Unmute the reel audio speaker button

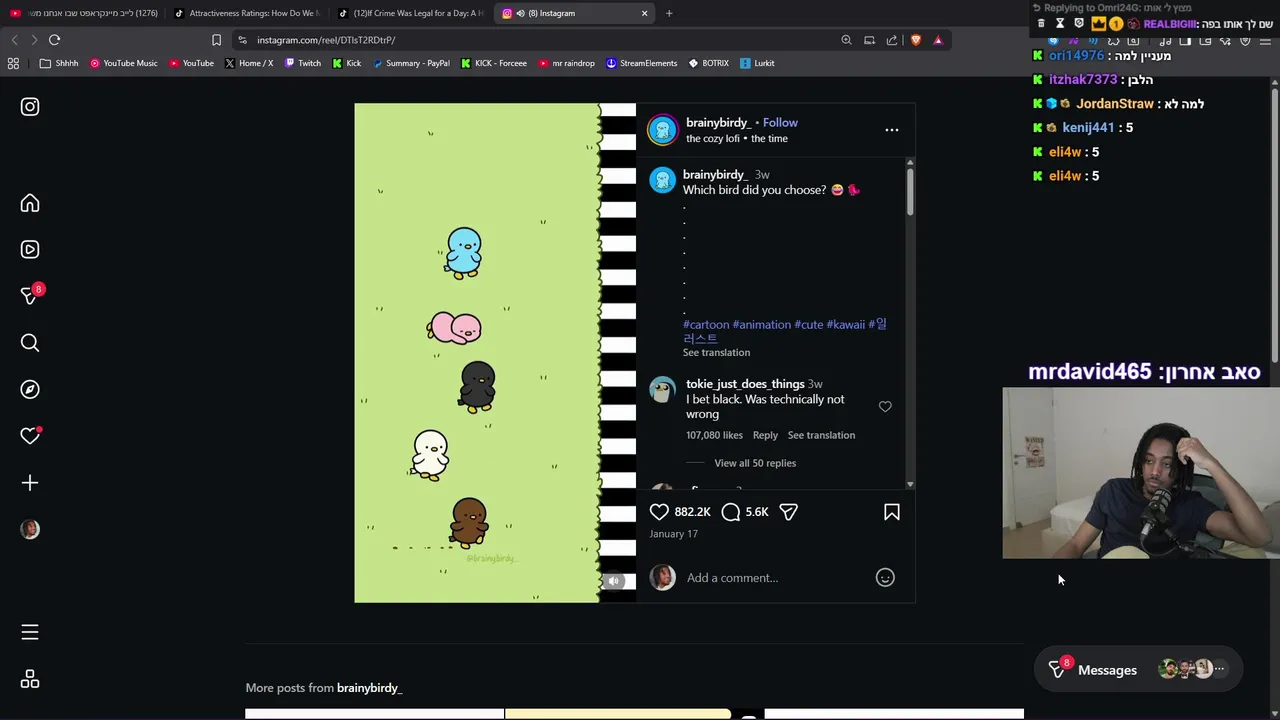click(x=614, y=581)
